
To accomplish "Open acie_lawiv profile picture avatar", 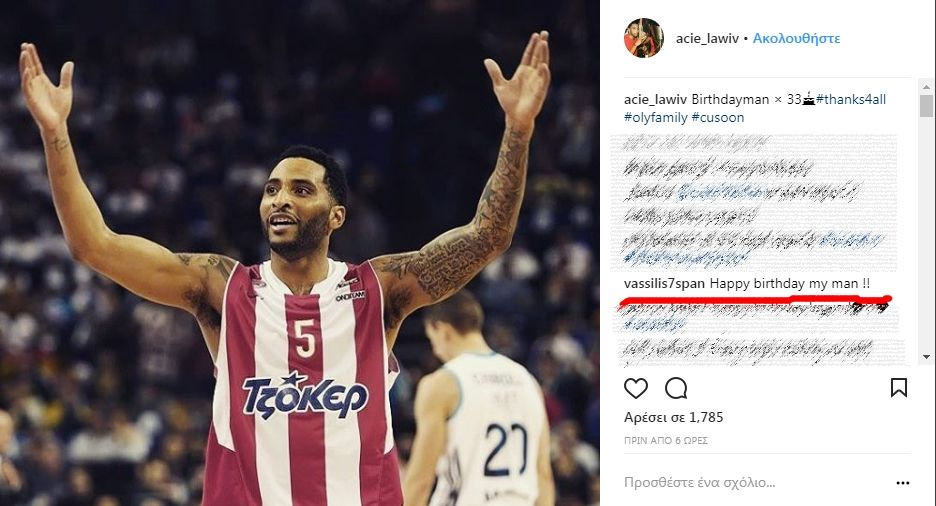I will click(x=644, y=38).
